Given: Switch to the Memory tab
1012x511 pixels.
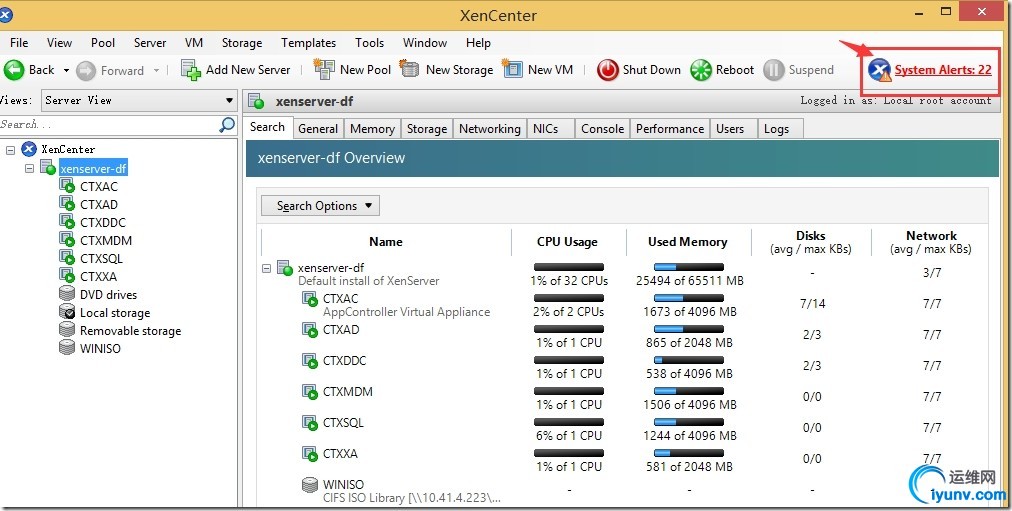Looking at the screenshot, I should (x=372, y=128).
